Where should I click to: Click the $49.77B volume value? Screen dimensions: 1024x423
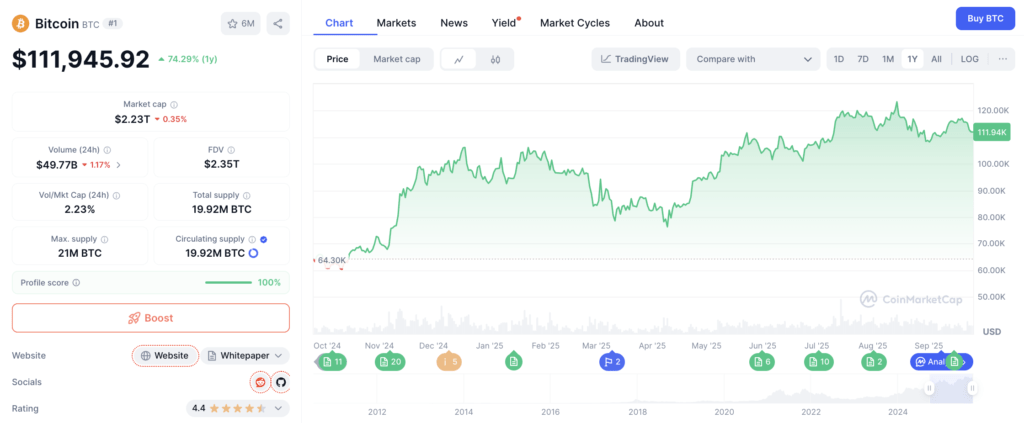[57, 165]
